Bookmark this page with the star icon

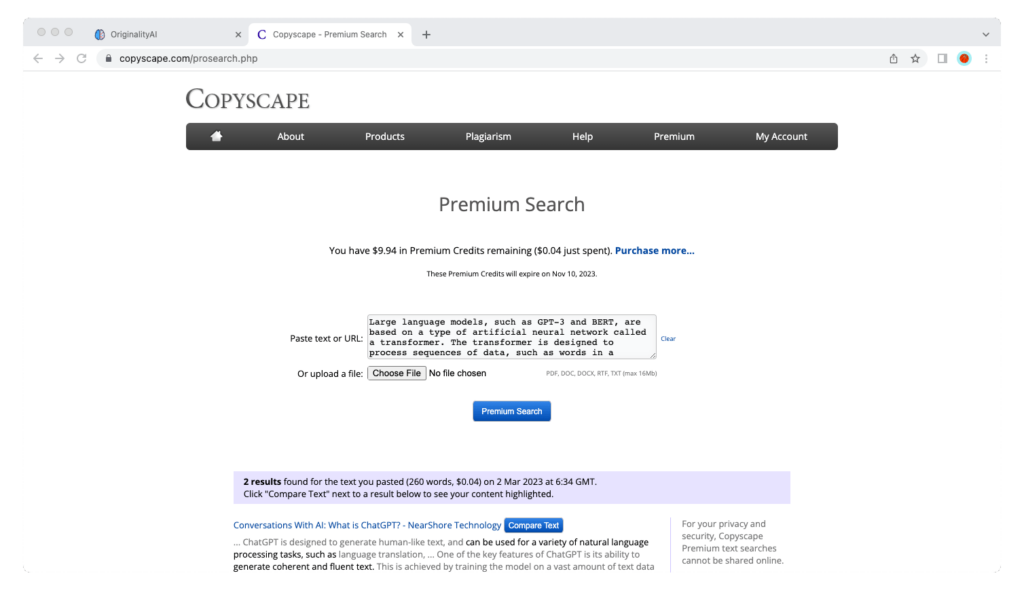tap(916, 58)
